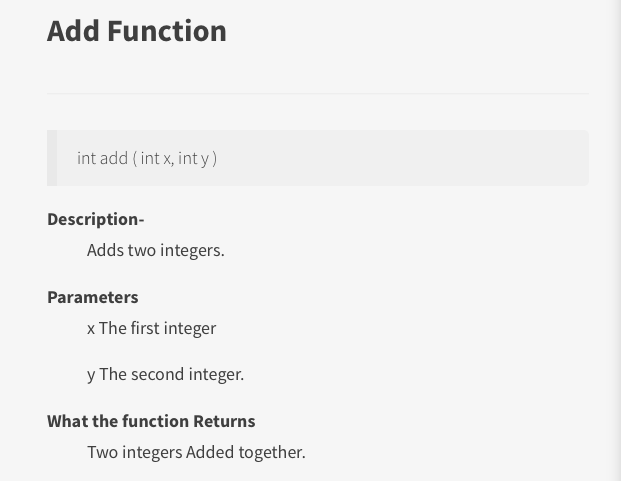Click the "add" function name in signature

[114, 158]
